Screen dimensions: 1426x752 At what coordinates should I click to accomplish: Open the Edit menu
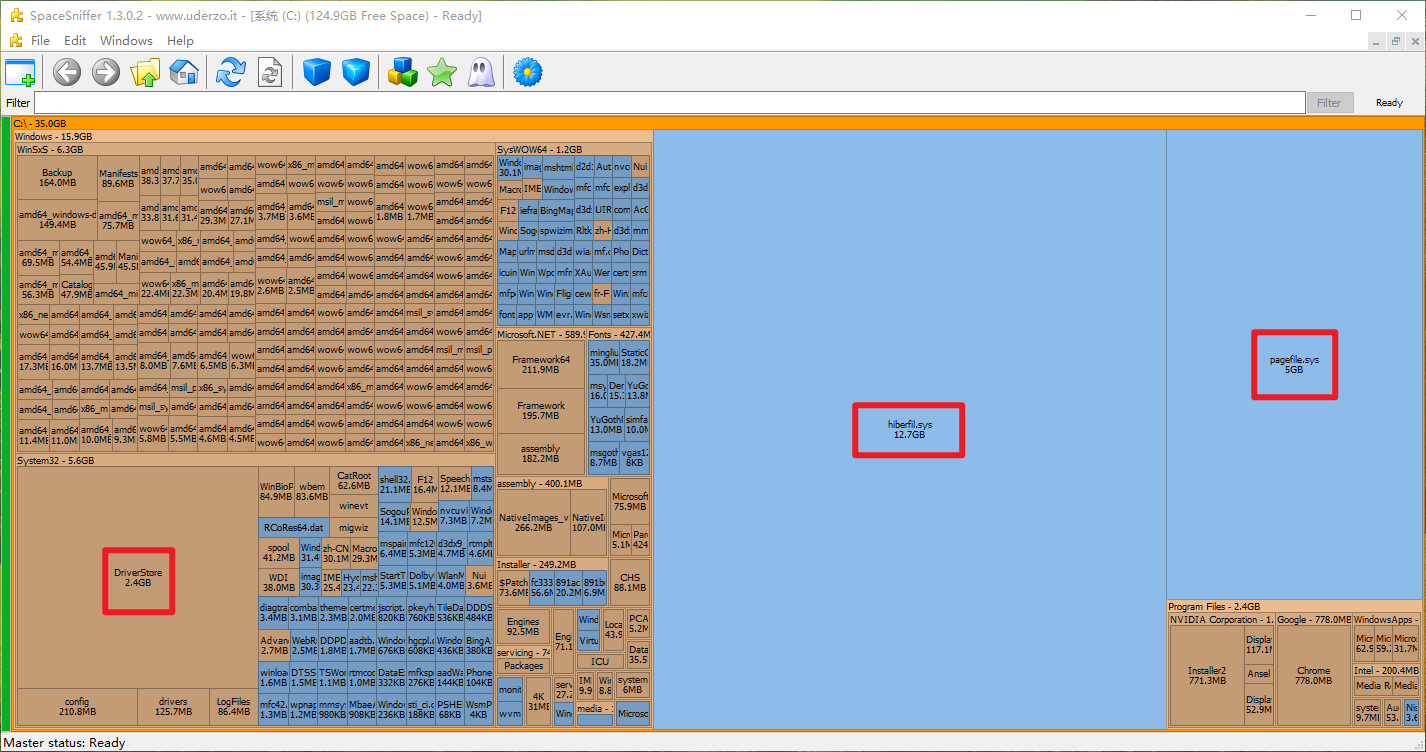tap(75, 41)
